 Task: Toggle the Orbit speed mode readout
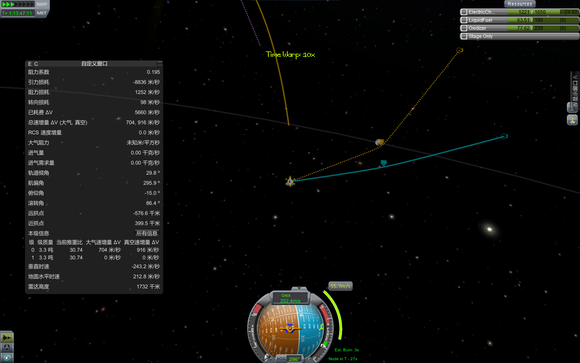(290, 298)
